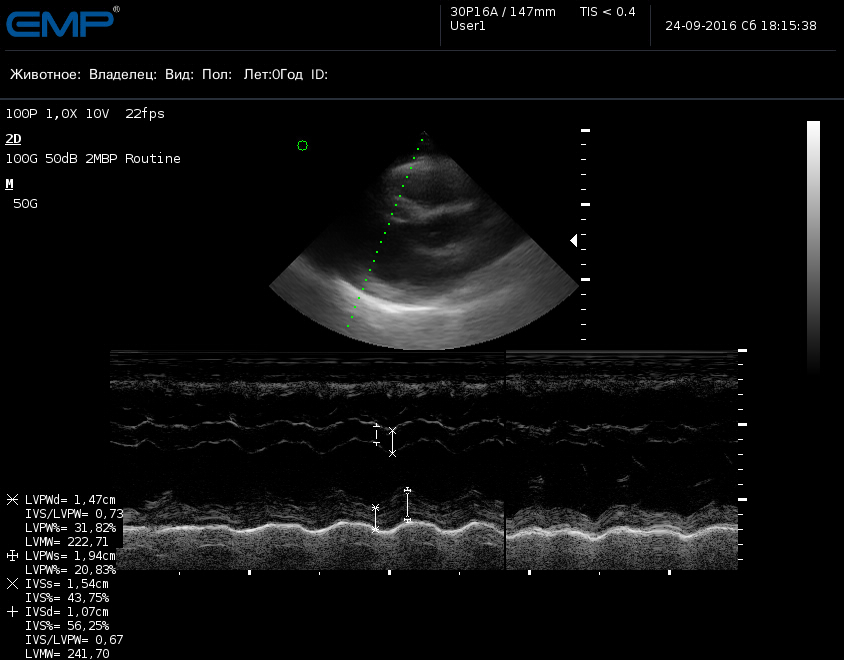The height and width of the screenshot is (660, 844).
Task: Click the 'LVPW%= 20,83%' result
Action: tap(71, 570)
